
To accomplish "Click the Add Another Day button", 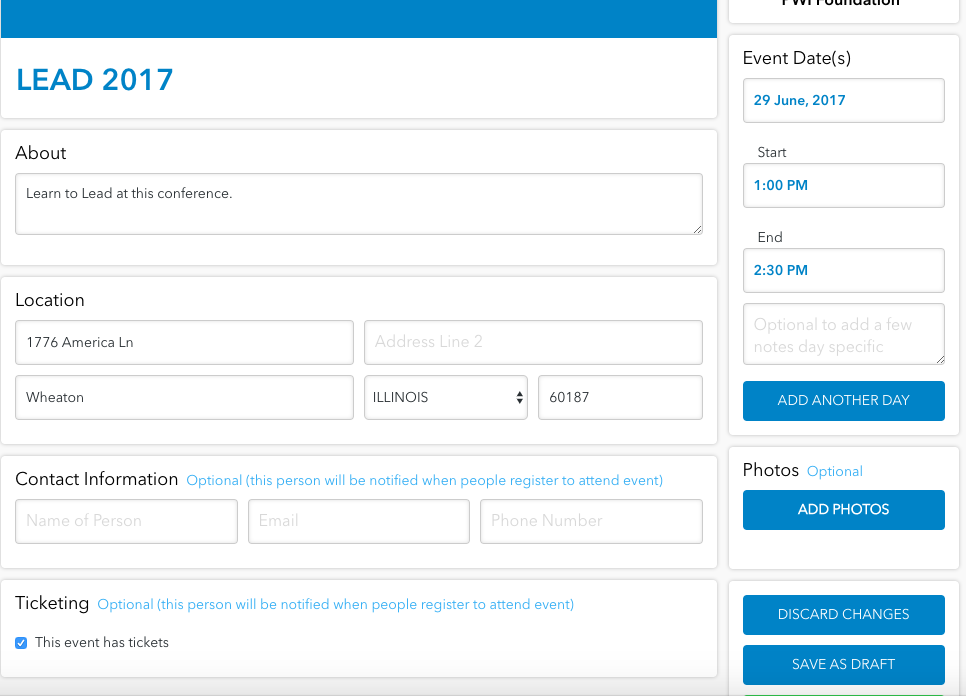I will pyautogui.click(x=843, y=400).
